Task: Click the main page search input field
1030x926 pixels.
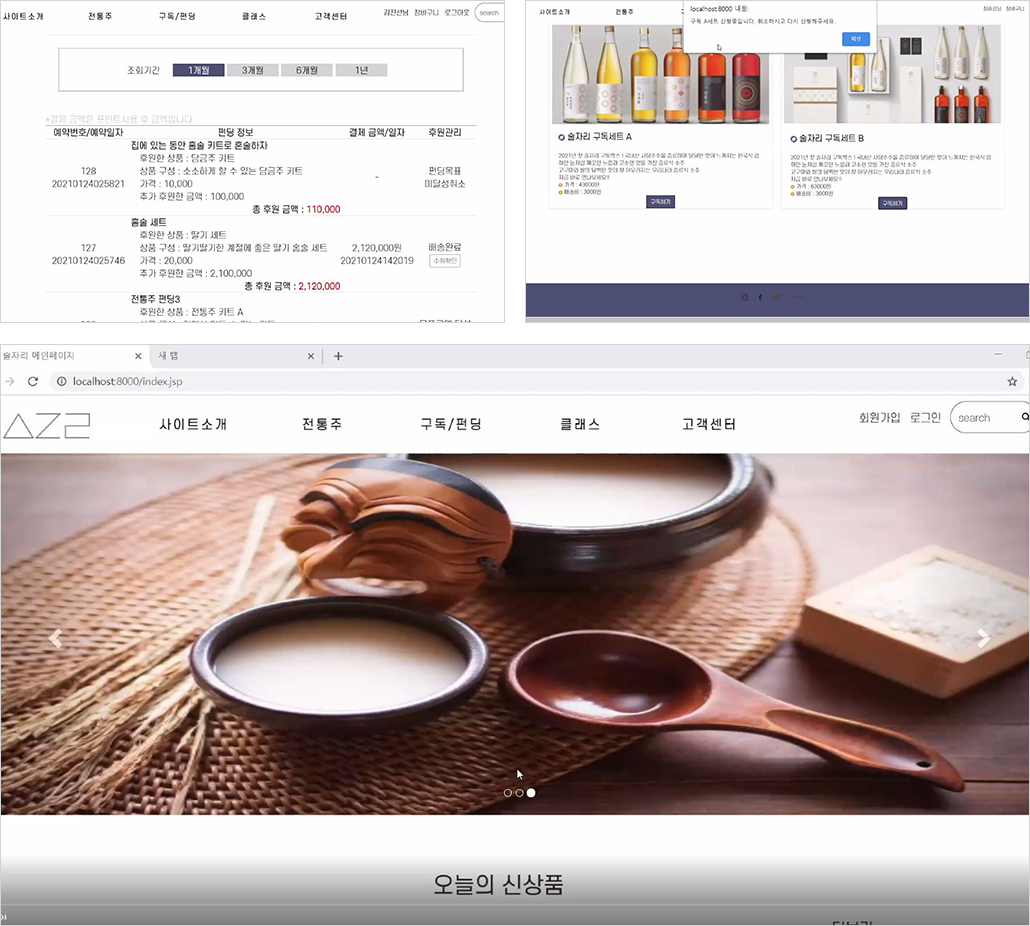Action: point(985,418)
